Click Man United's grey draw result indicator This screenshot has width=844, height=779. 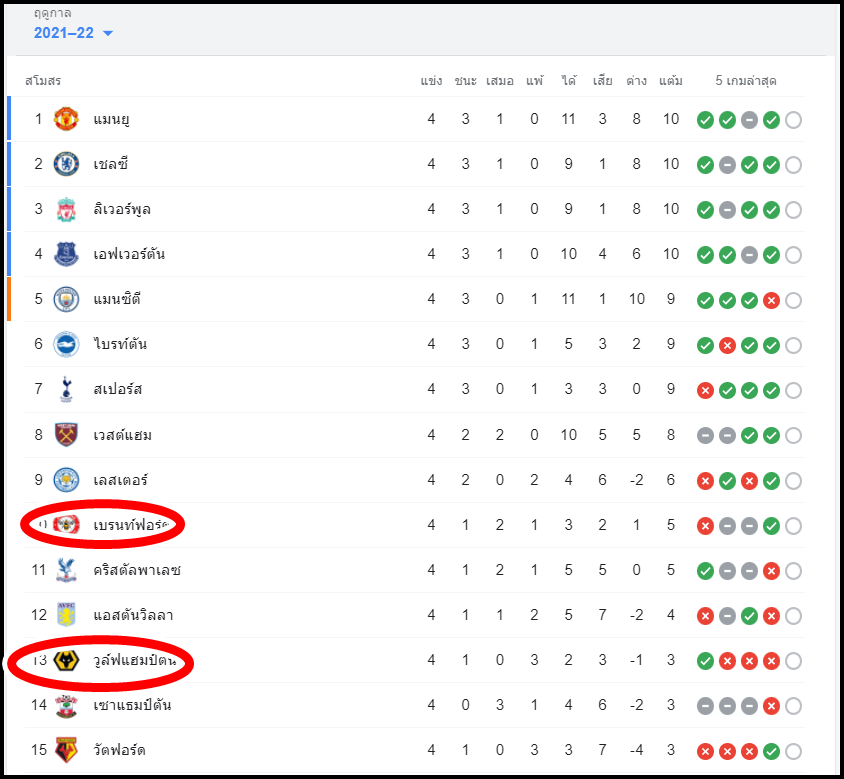click(x=749, y=120)
